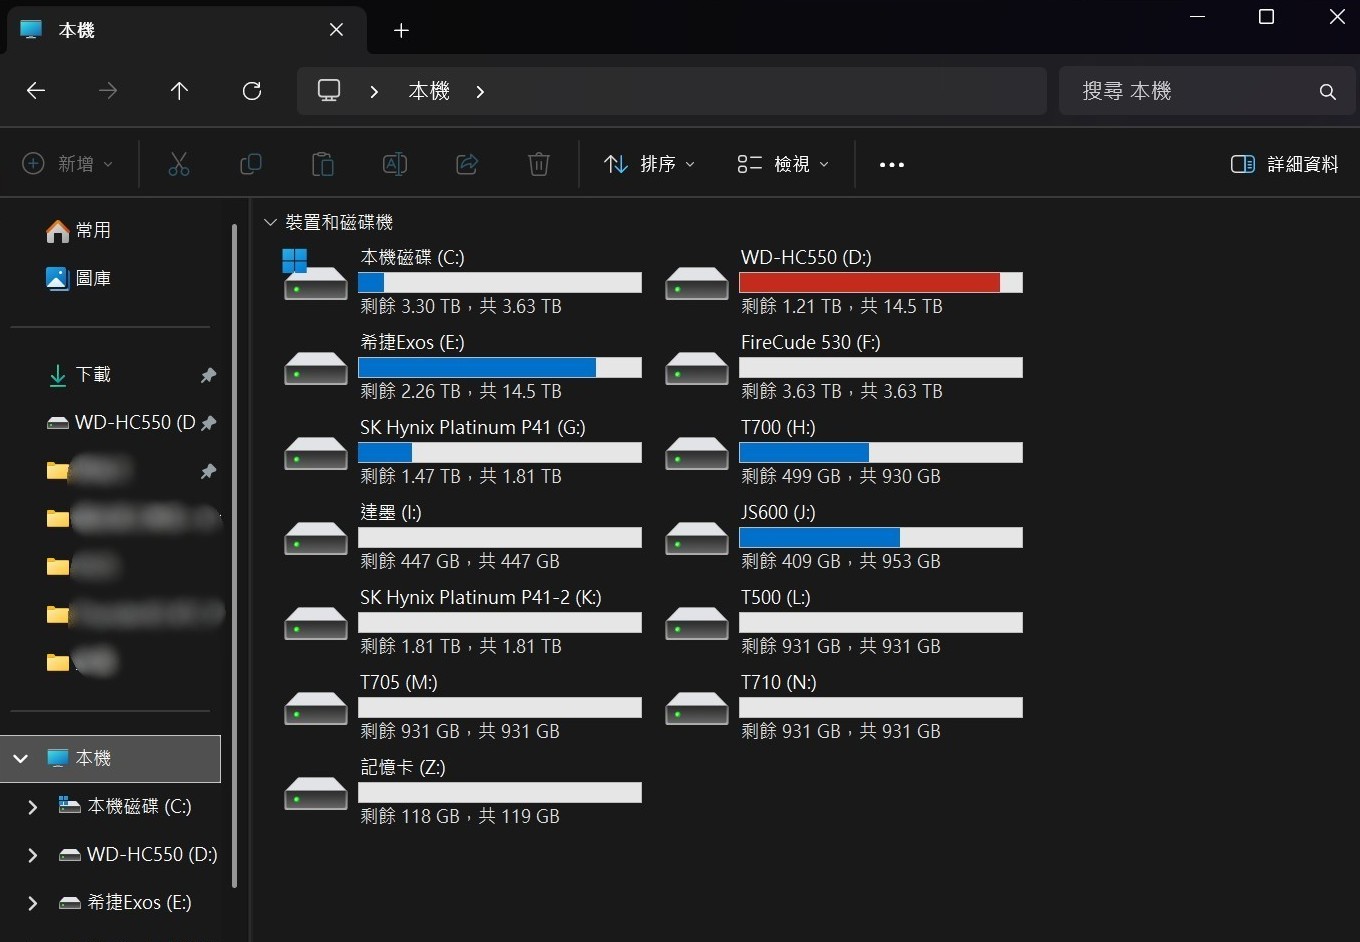Select the FireCude 530 (F:) drive
This screenshot has height=942, width=1360.
coord(843,367)
